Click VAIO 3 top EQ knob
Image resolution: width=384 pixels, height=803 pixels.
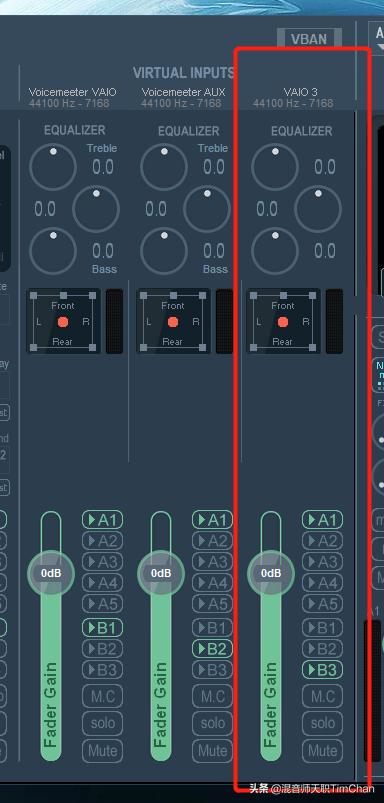[275, 167]
